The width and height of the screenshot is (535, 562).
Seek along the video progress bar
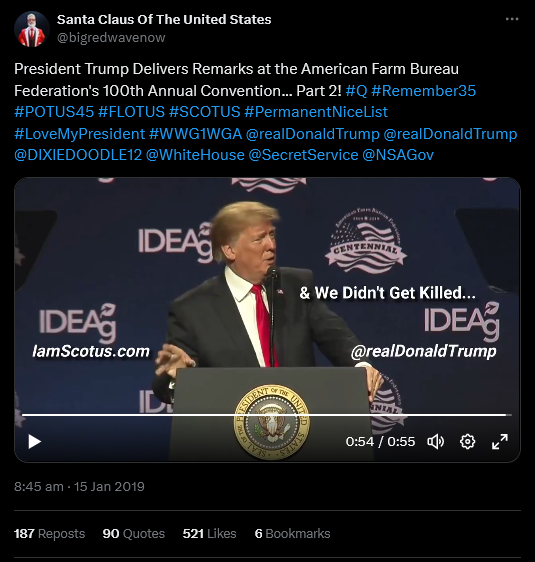[x=267, y=415]
